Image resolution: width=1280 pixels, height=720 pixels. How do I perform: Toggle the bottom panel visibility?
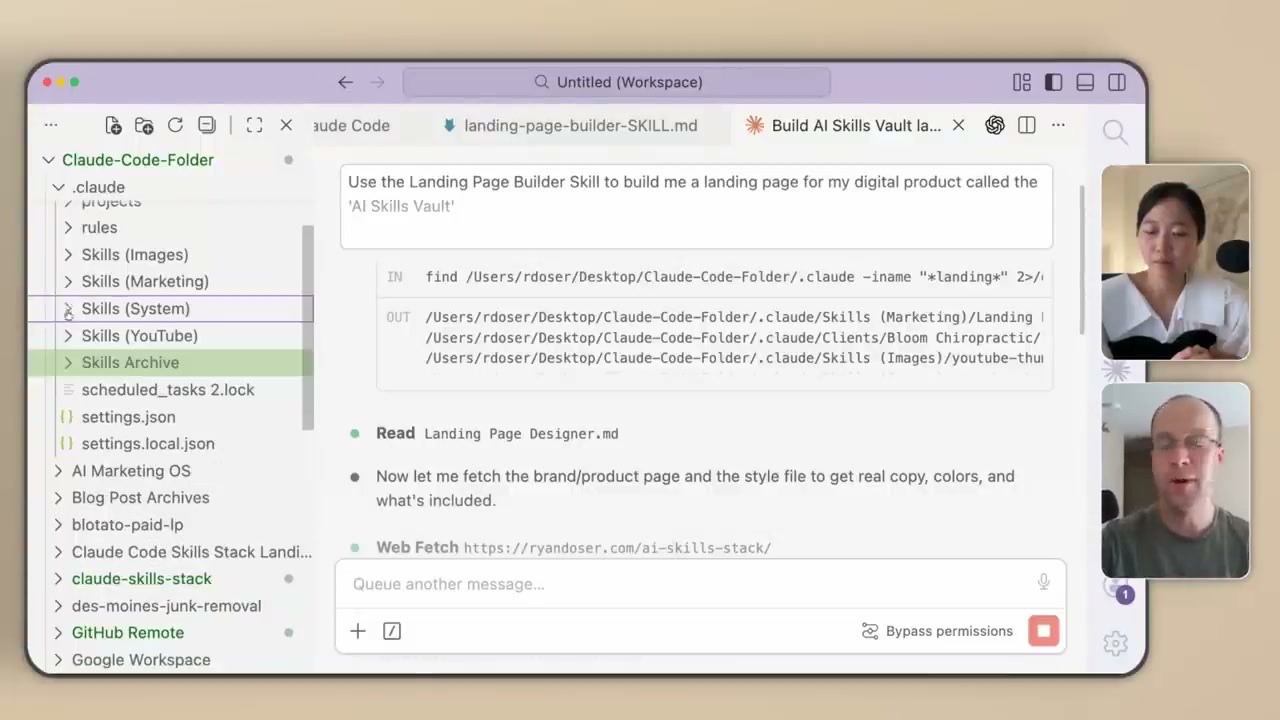(x=1085, y=83)
